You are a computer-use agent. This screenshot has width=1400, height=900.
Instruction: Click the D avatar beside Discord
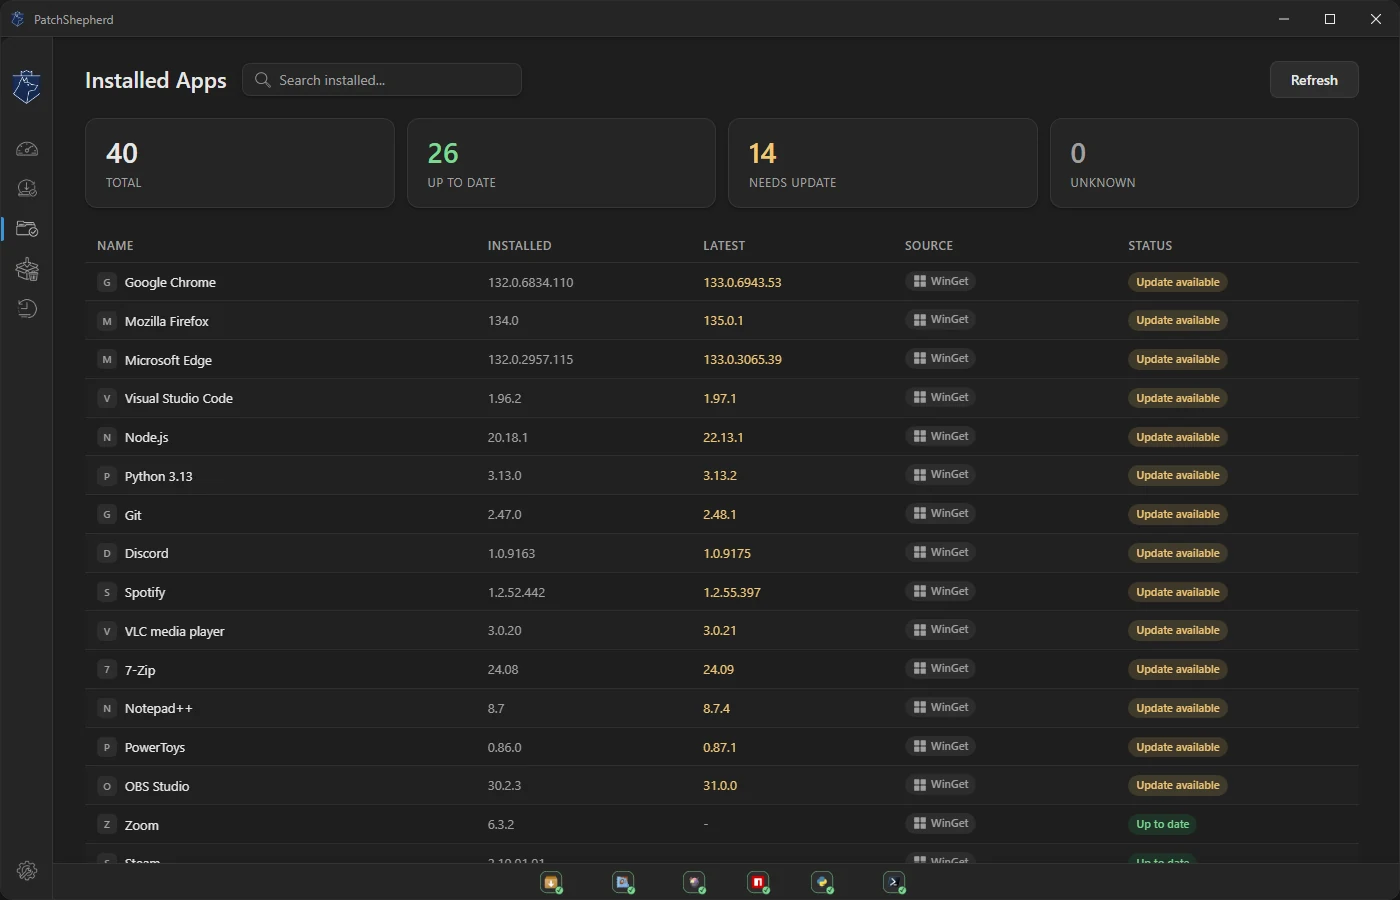(107, 553)
